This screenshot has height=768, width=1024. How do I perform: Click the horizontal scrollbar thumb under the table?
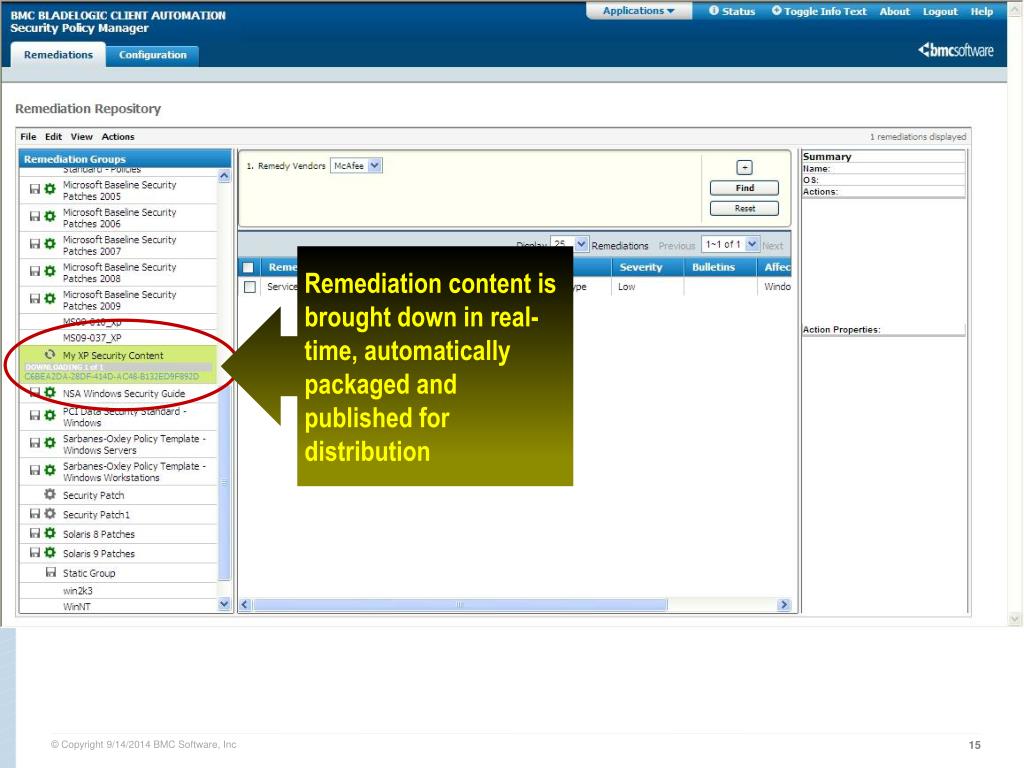460,605
